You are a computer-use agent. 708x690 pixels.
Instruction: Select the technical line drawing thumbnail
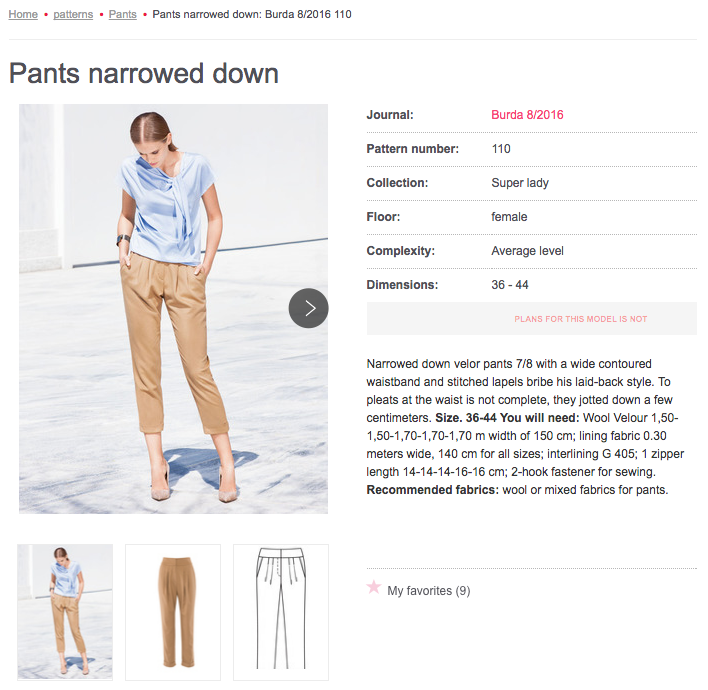(281, 612)
